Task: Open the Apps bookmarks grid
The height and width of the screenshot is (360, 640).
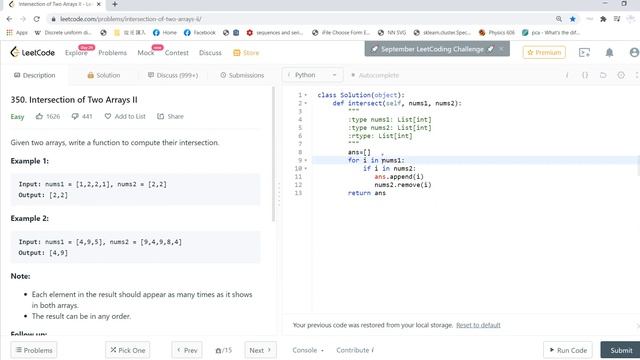Action: [17, 33]
